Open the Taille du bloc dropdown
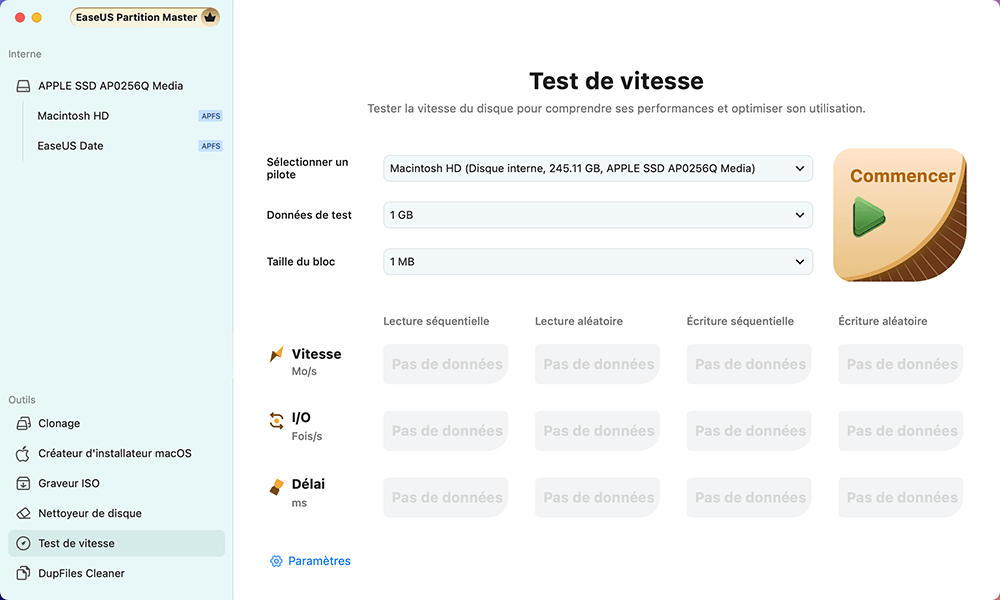The image size is (1000, 600). click(598, 261)
